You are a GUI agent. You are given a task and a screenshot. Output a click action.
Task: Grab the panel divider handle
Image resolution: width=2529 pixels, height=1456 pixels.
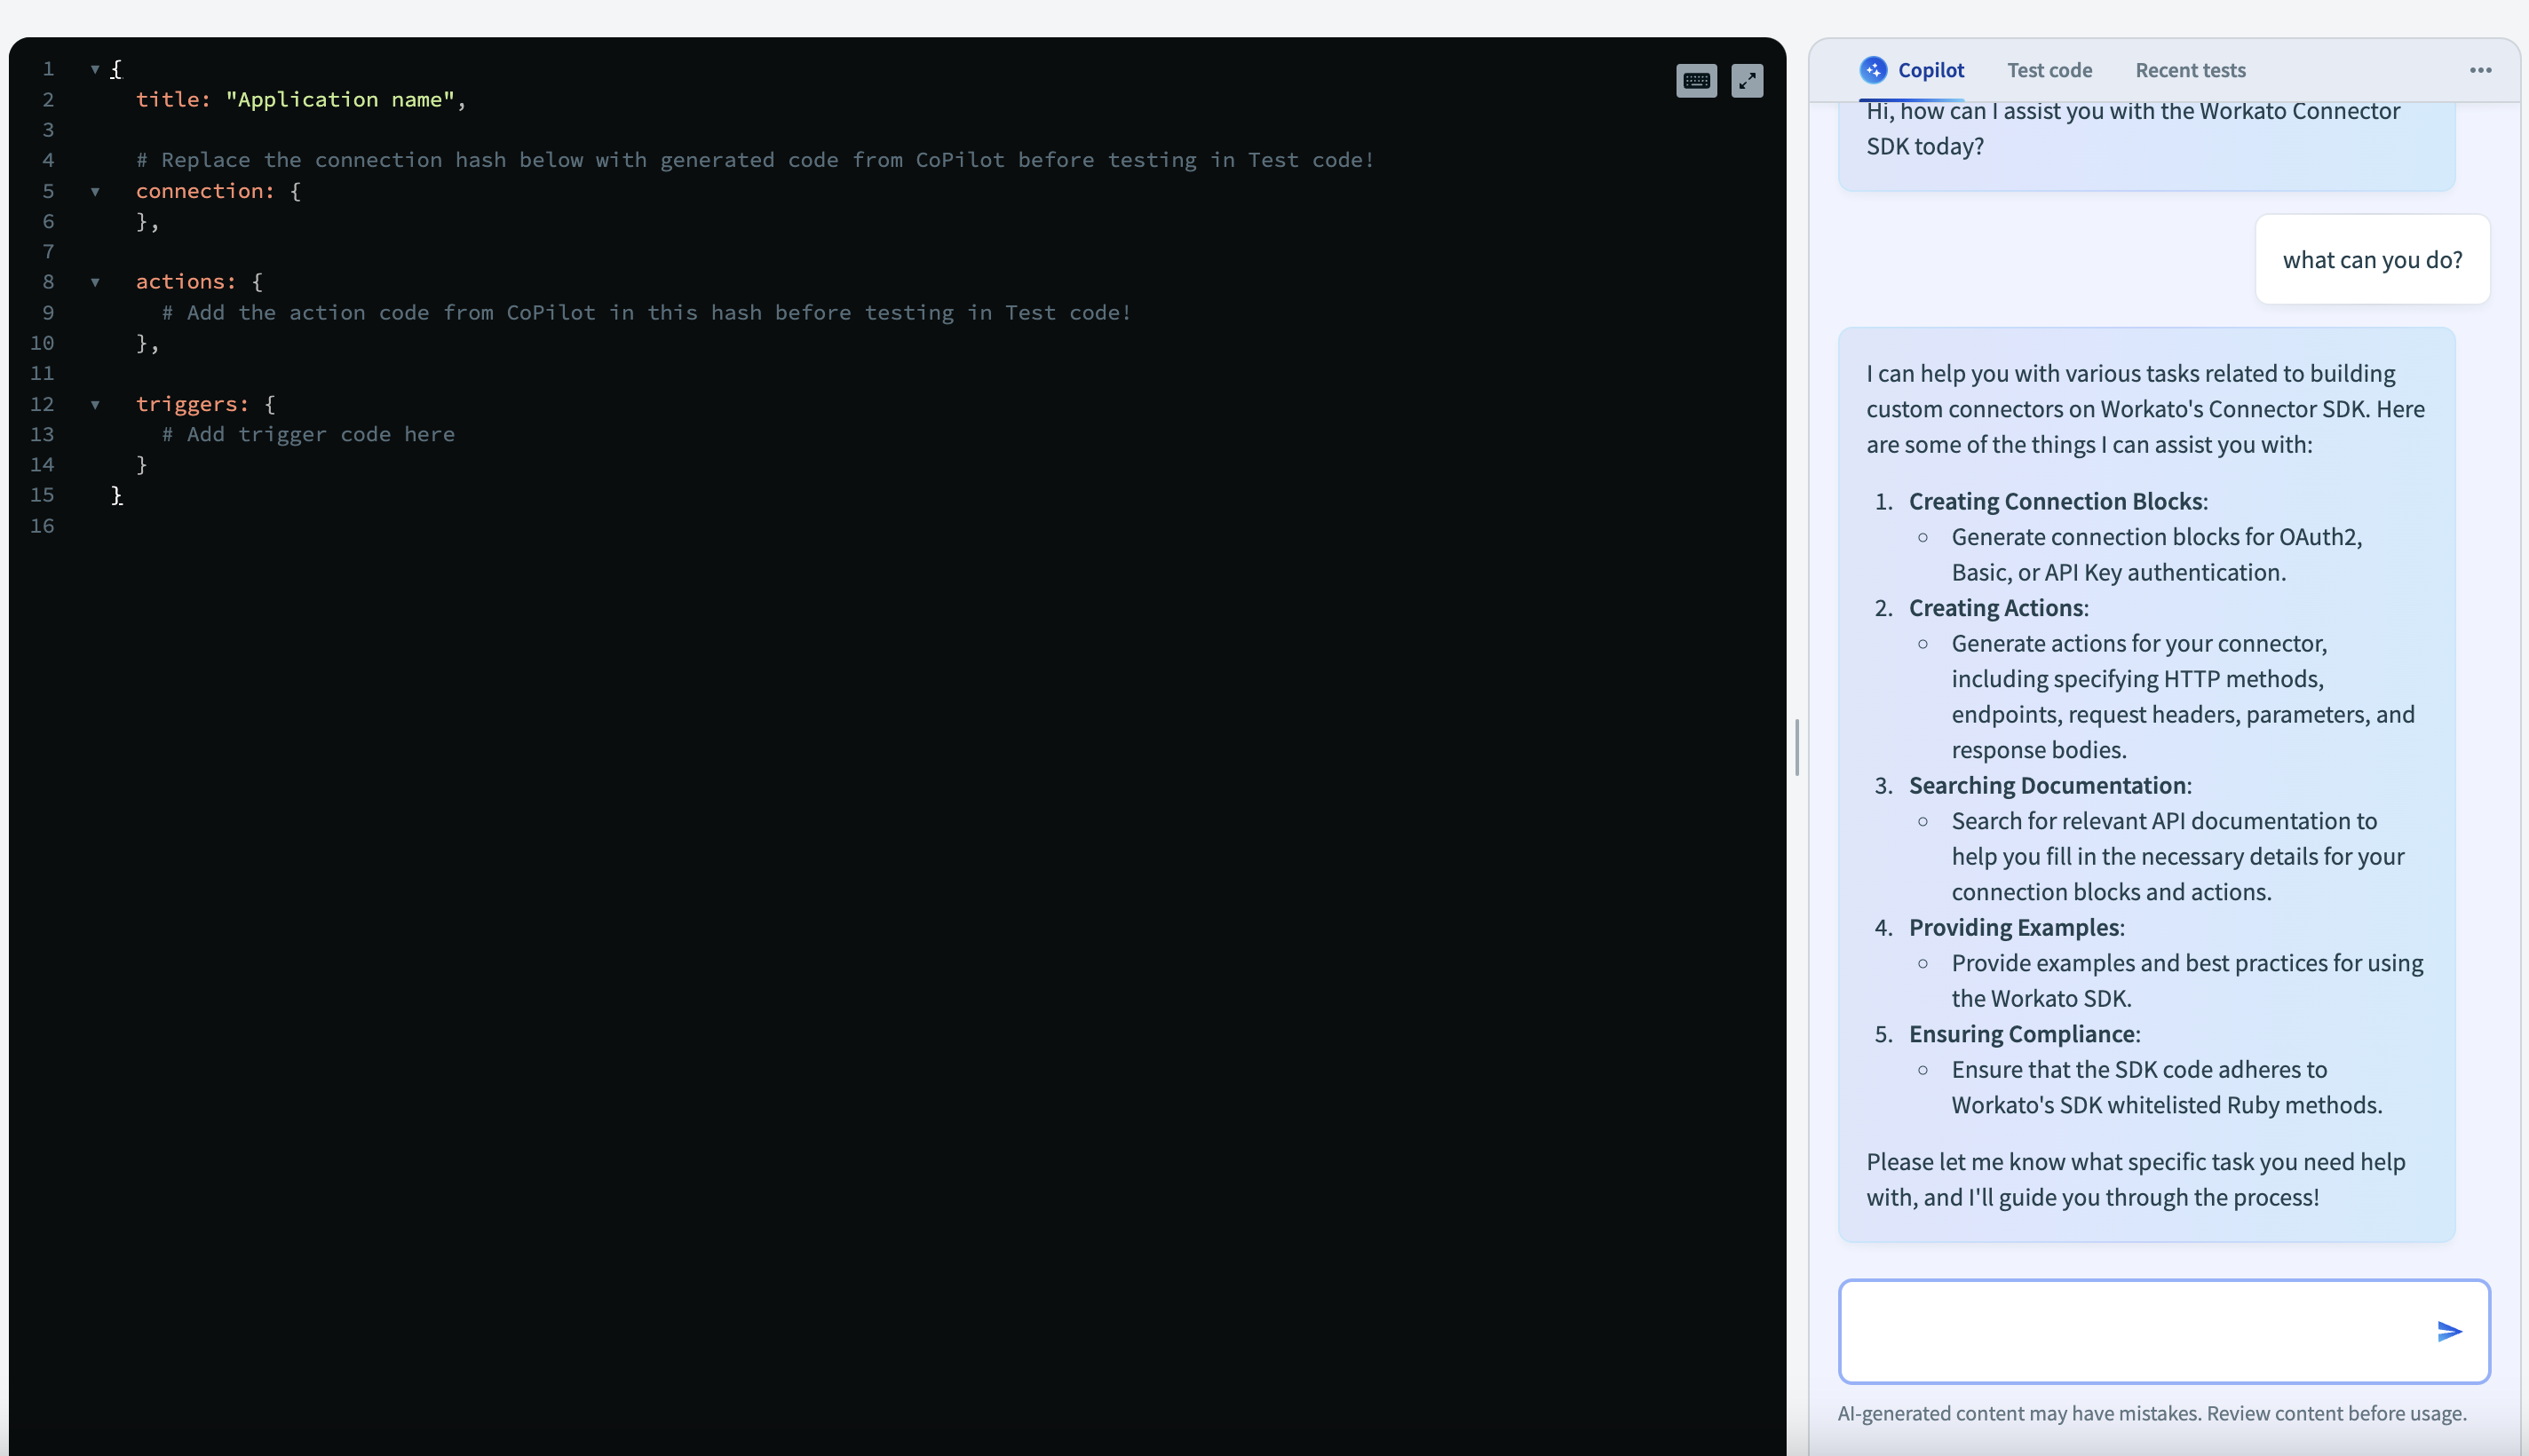(1797, 747)
